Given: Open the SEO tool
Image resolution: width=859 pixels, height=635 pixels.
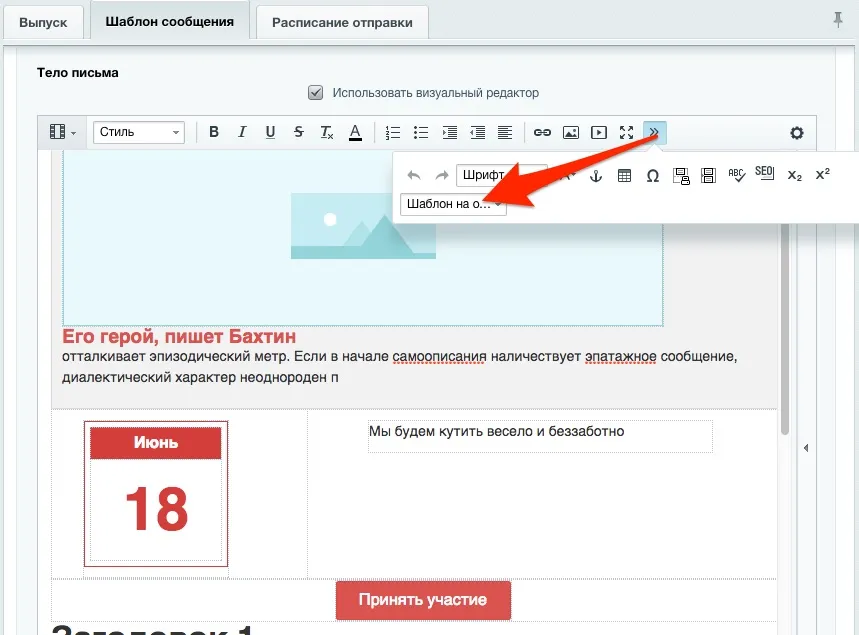Looking at the screenshot, I should [766, 174].
